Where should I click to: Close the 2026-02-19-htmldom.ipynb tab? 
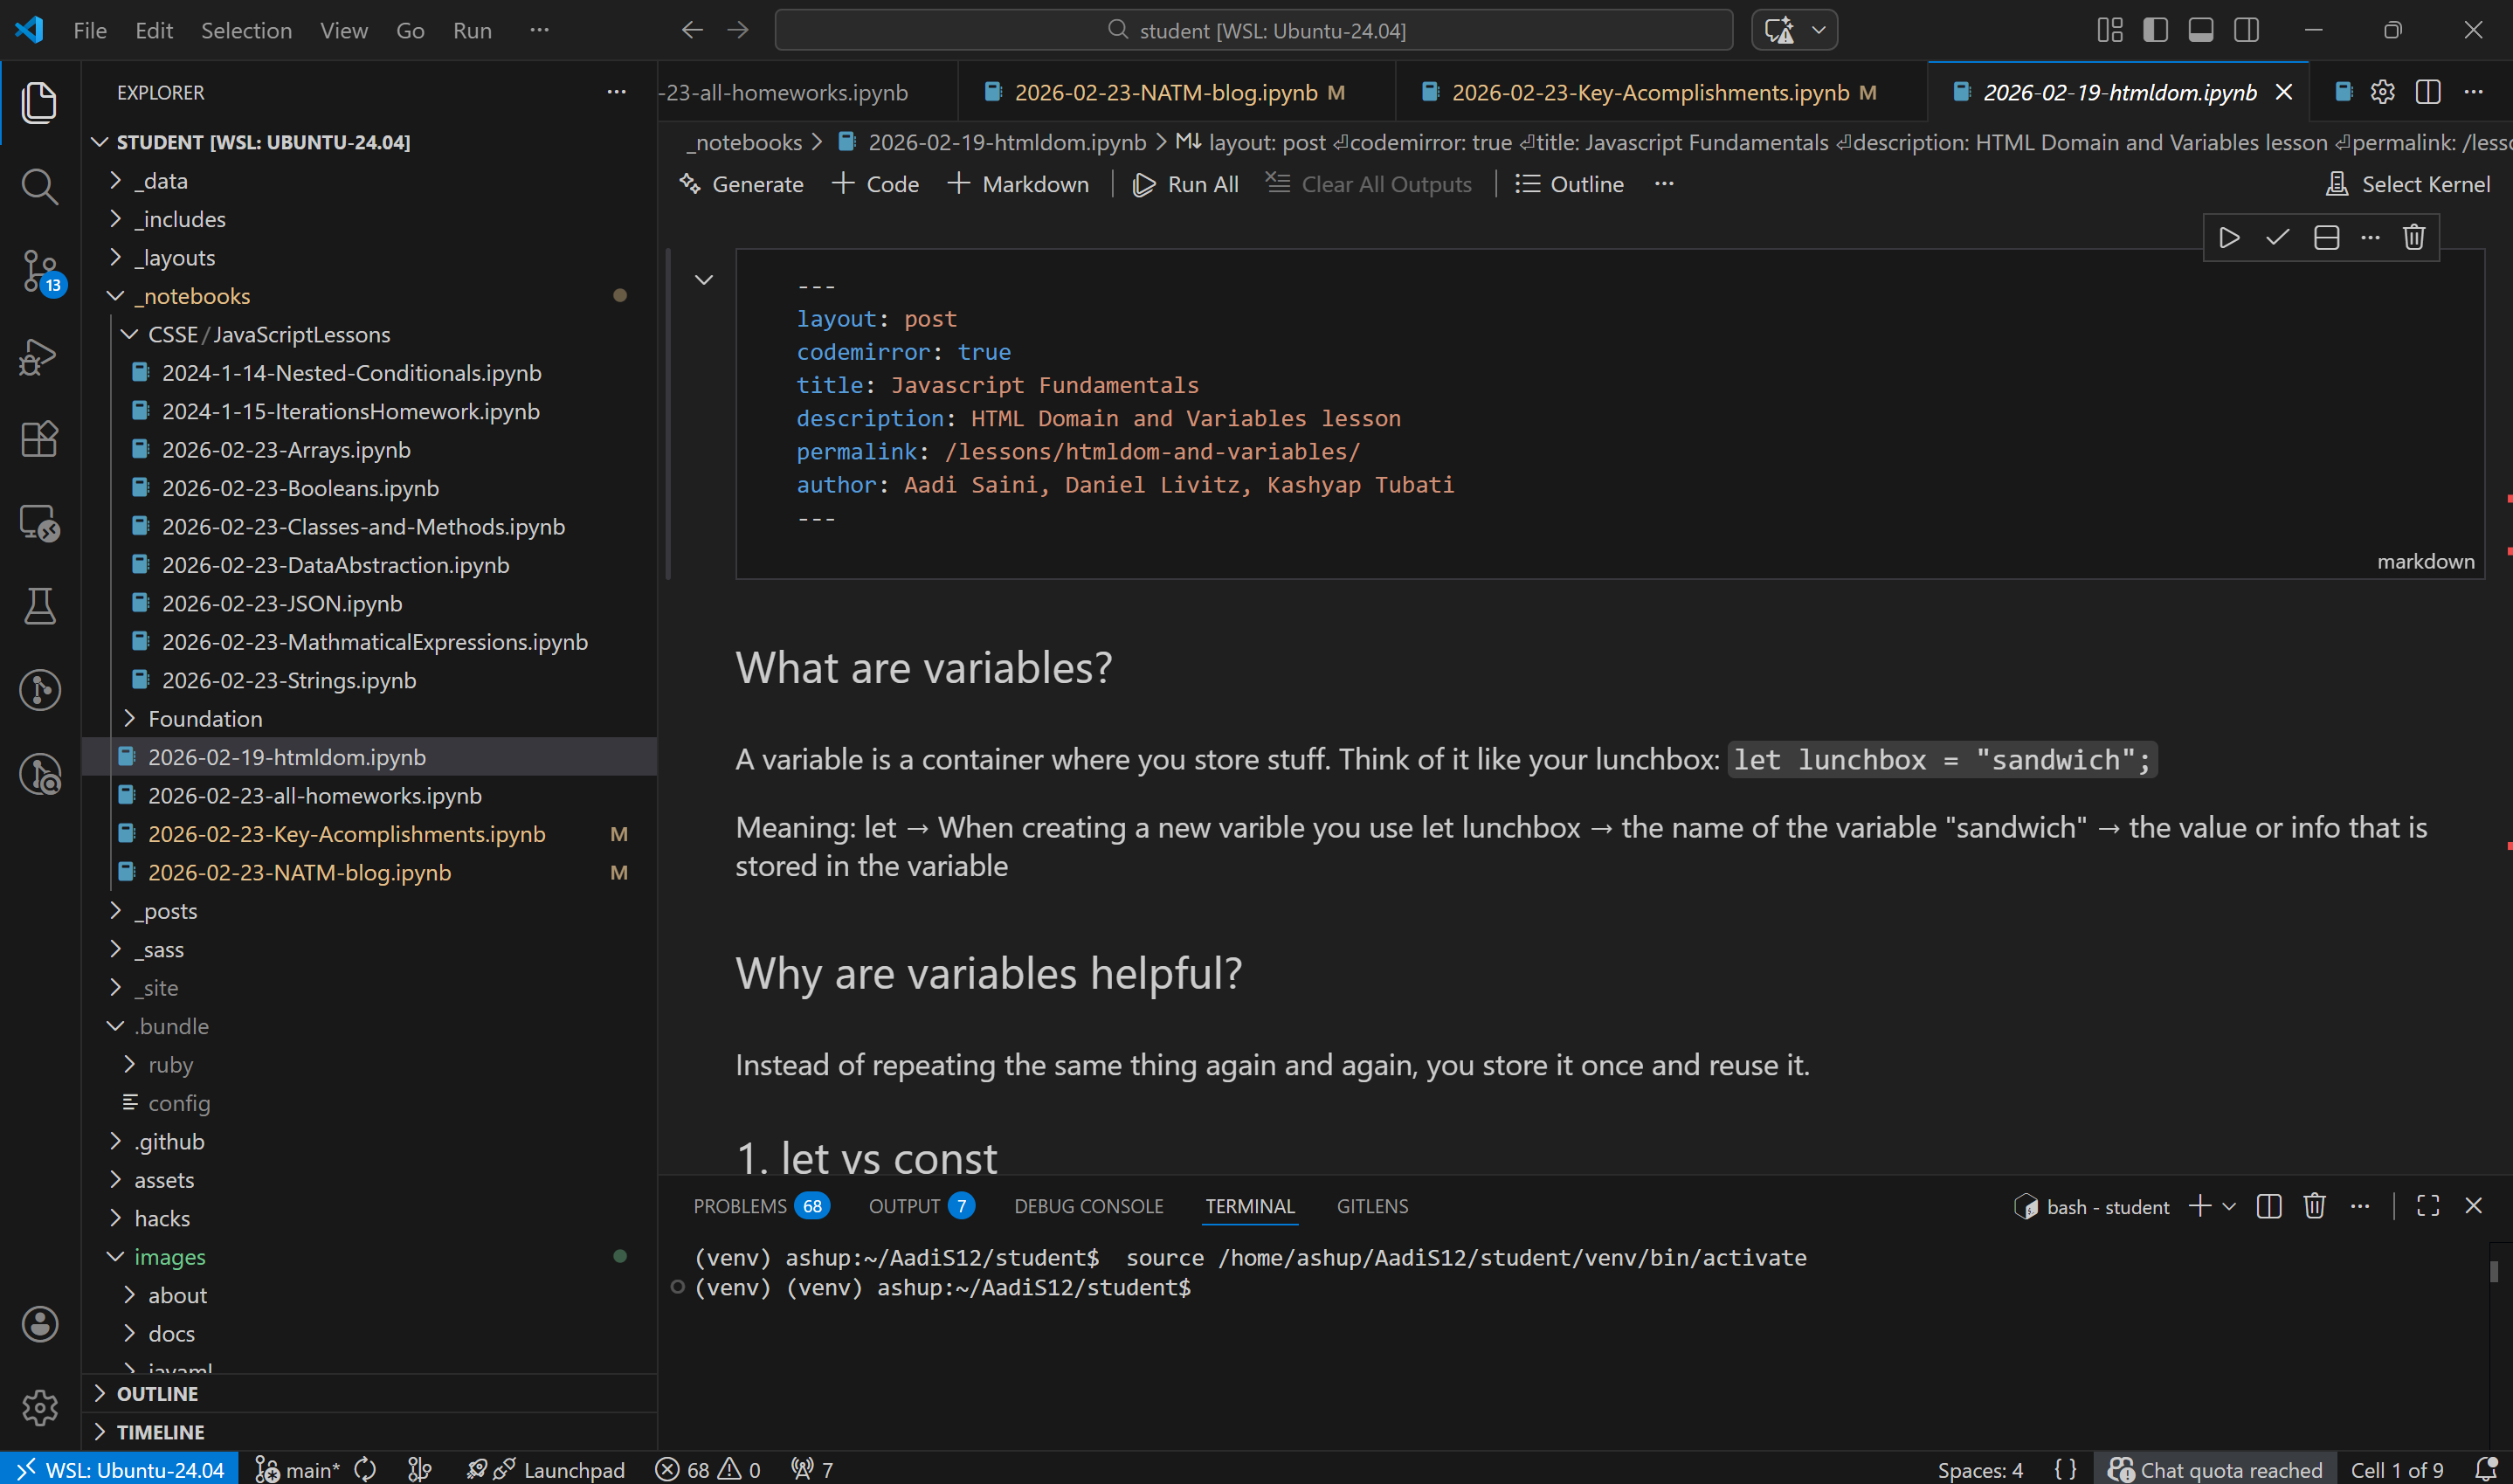[x=2284, y=92]
